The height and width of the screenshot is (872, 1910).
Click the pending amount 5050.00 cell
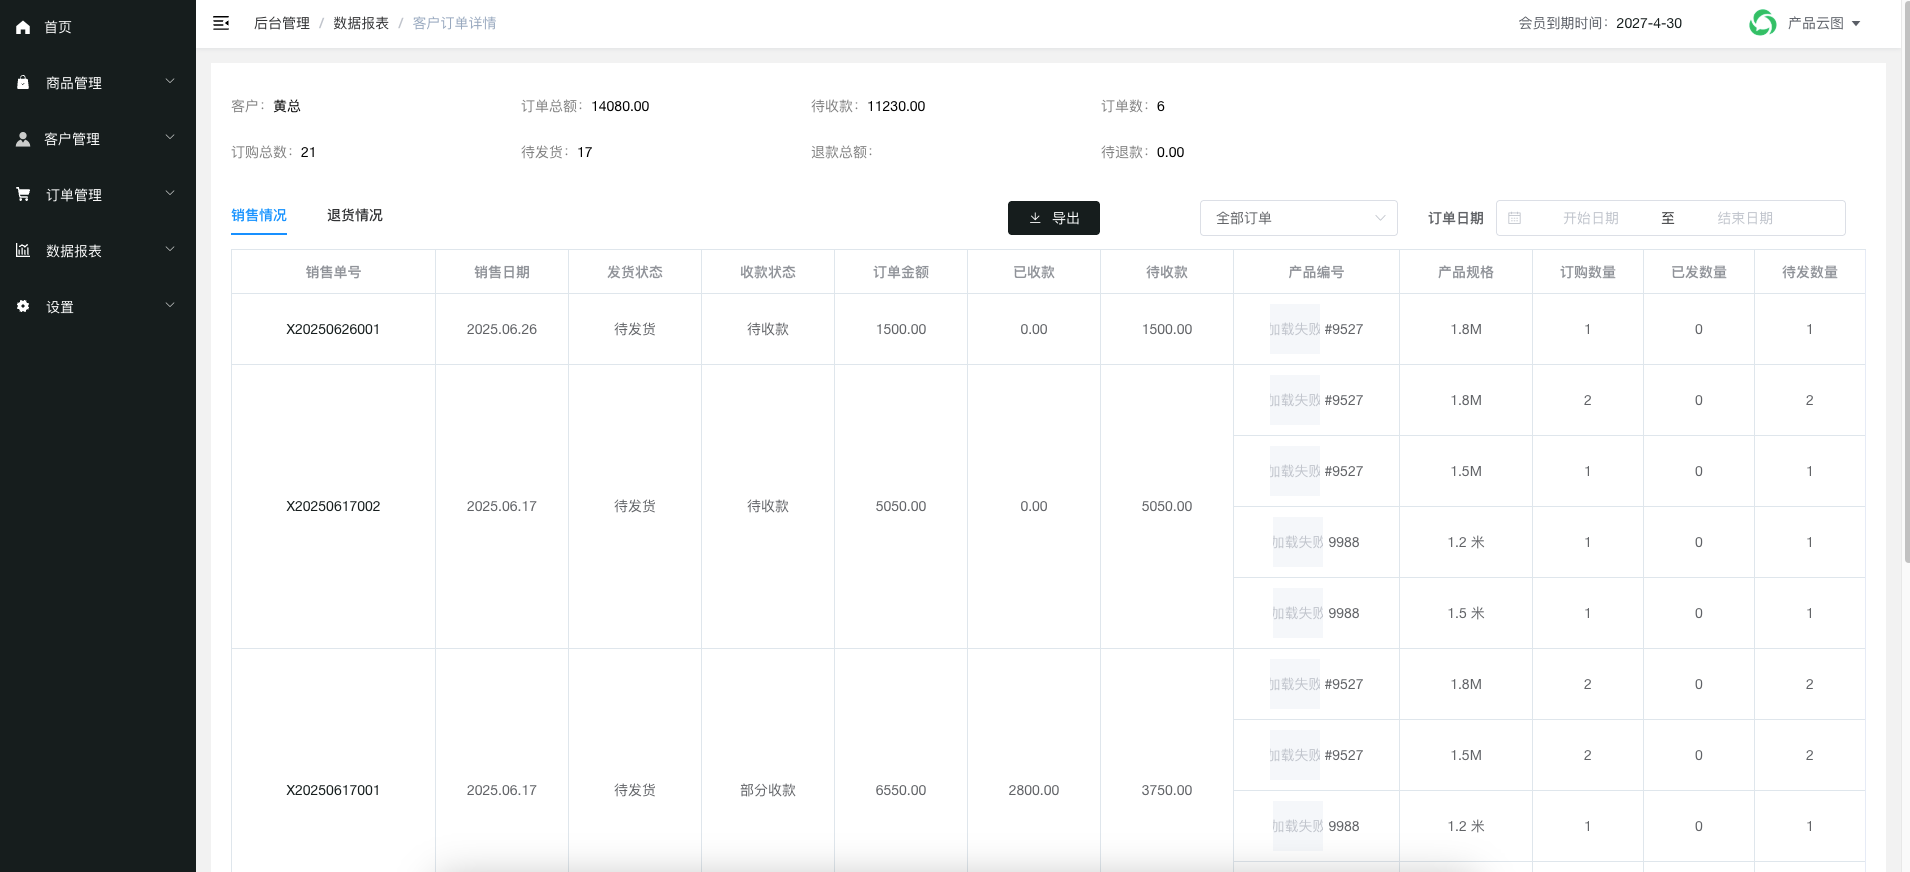coord(1167,506)
